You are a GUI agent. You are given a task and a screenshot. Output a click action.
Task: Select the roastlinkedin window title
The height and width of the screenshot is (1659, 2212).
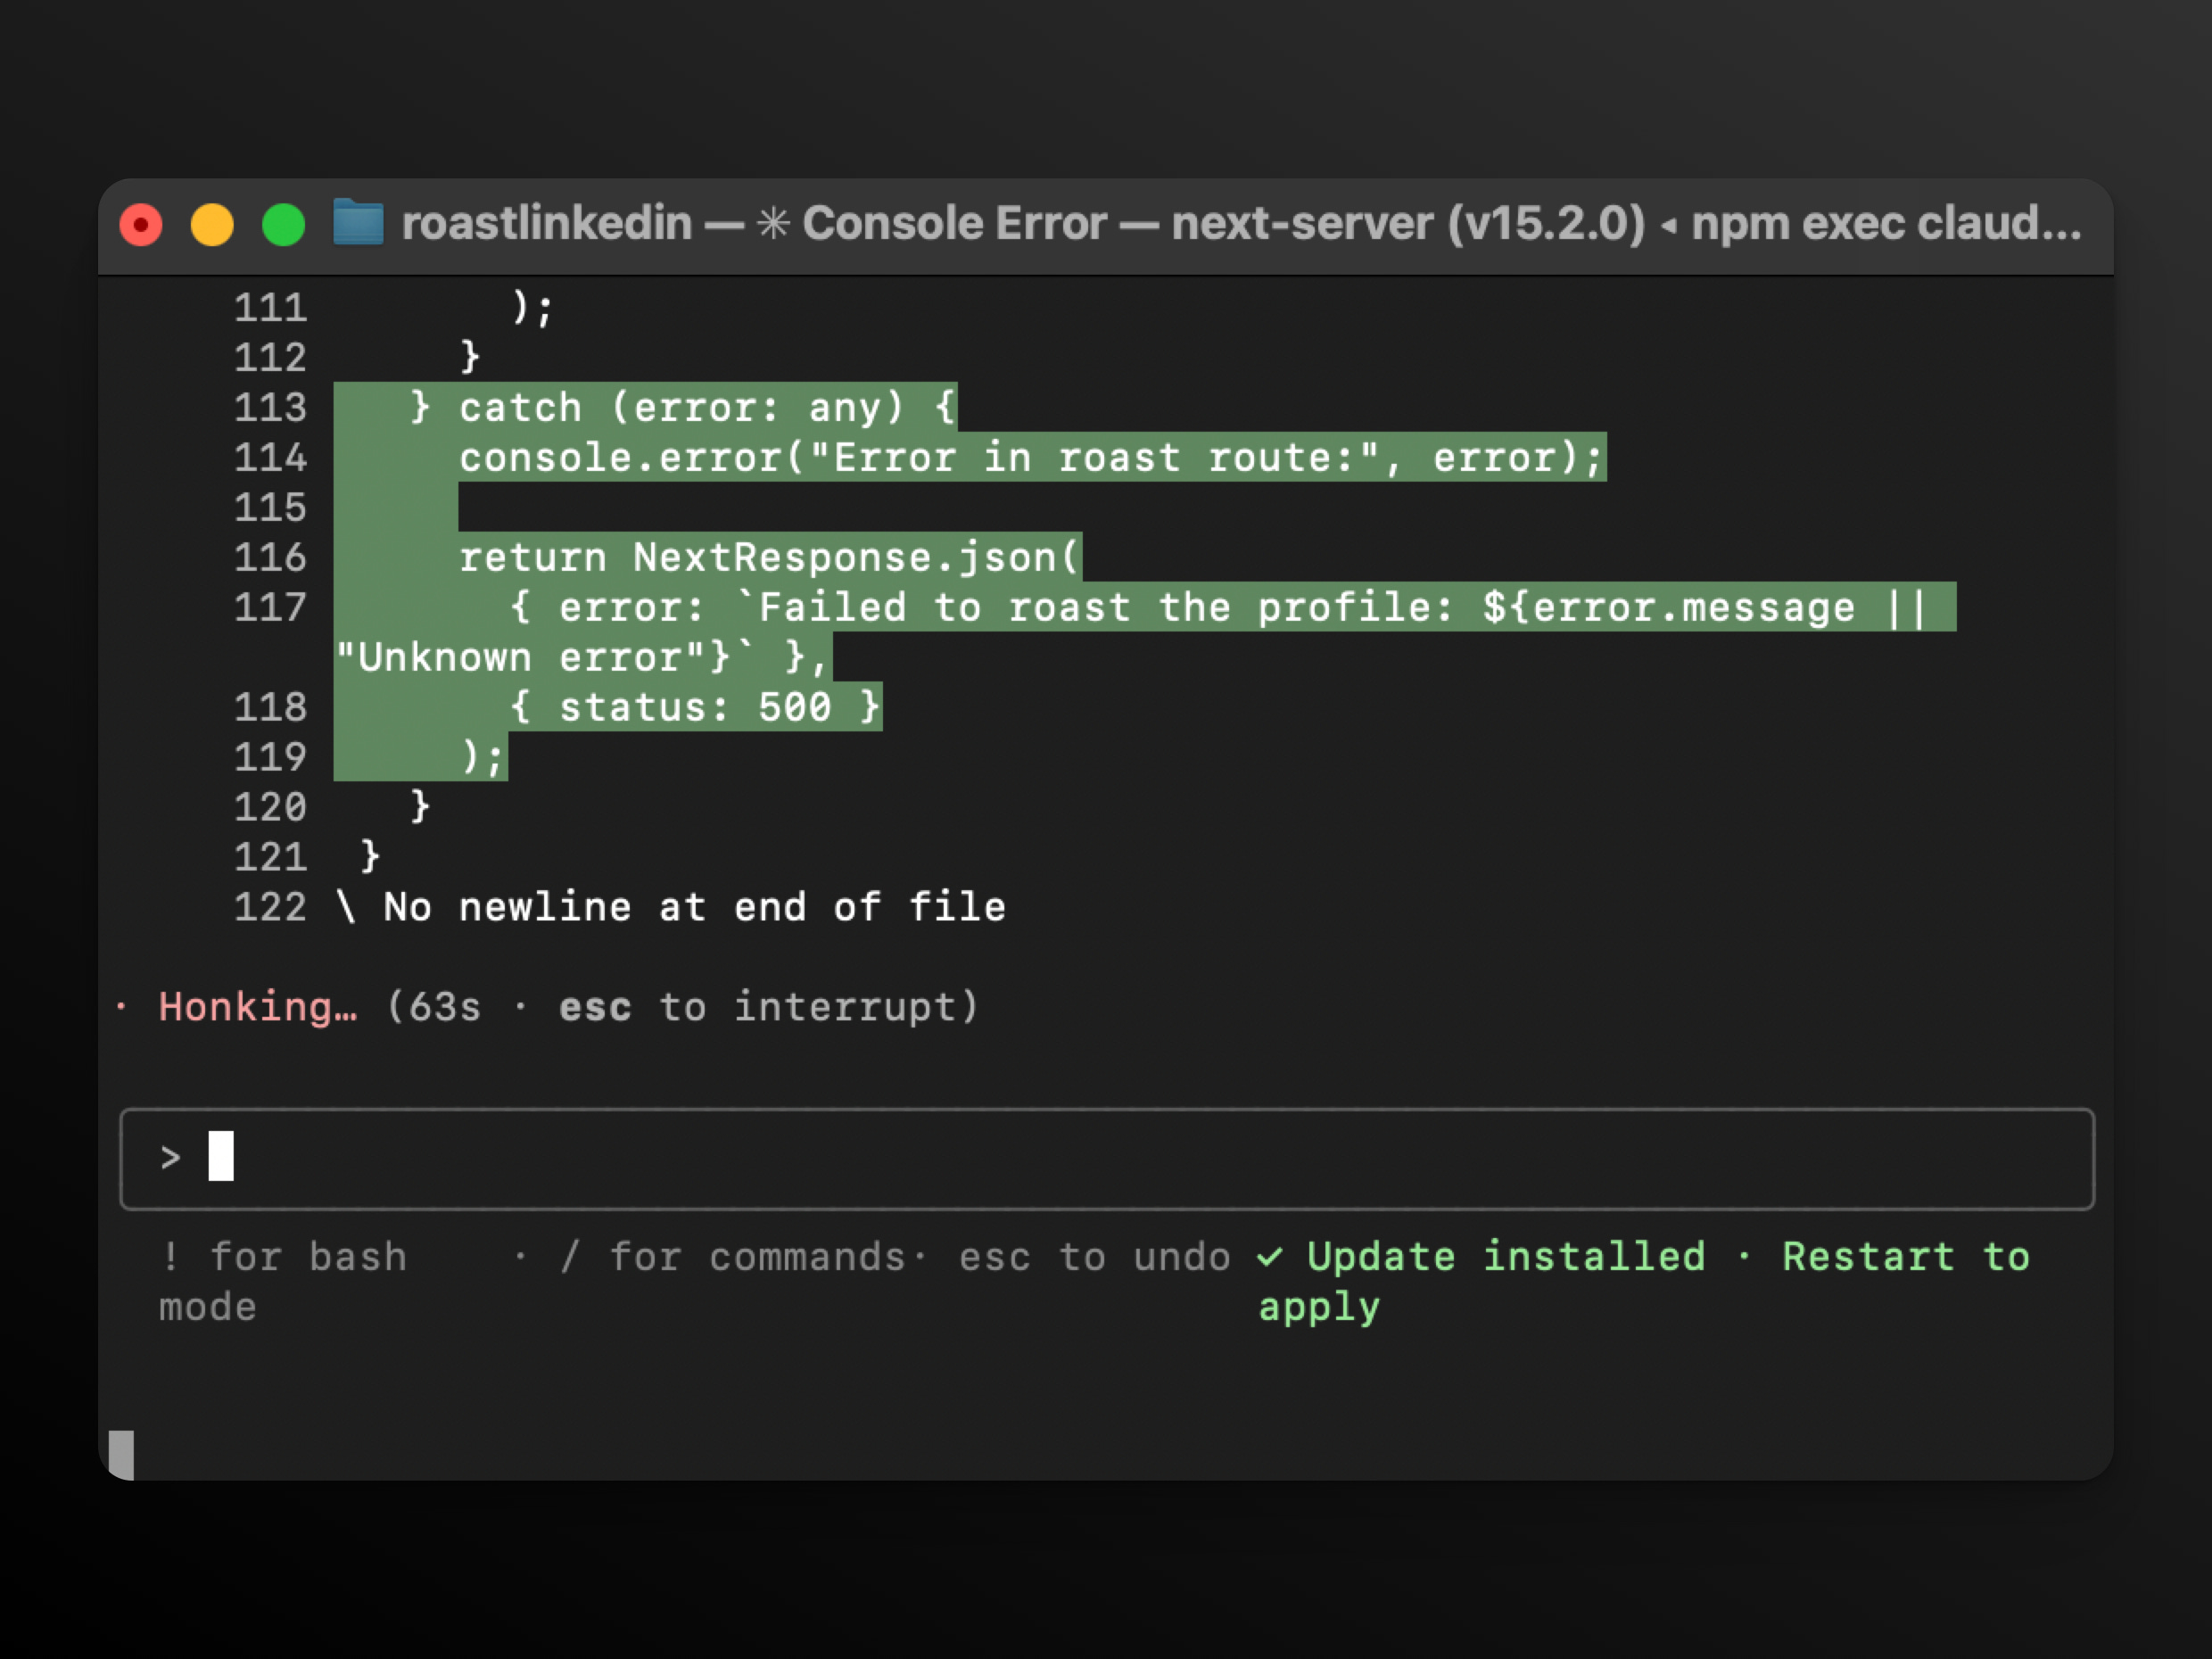pyautogui.click(x=549, y=224)
